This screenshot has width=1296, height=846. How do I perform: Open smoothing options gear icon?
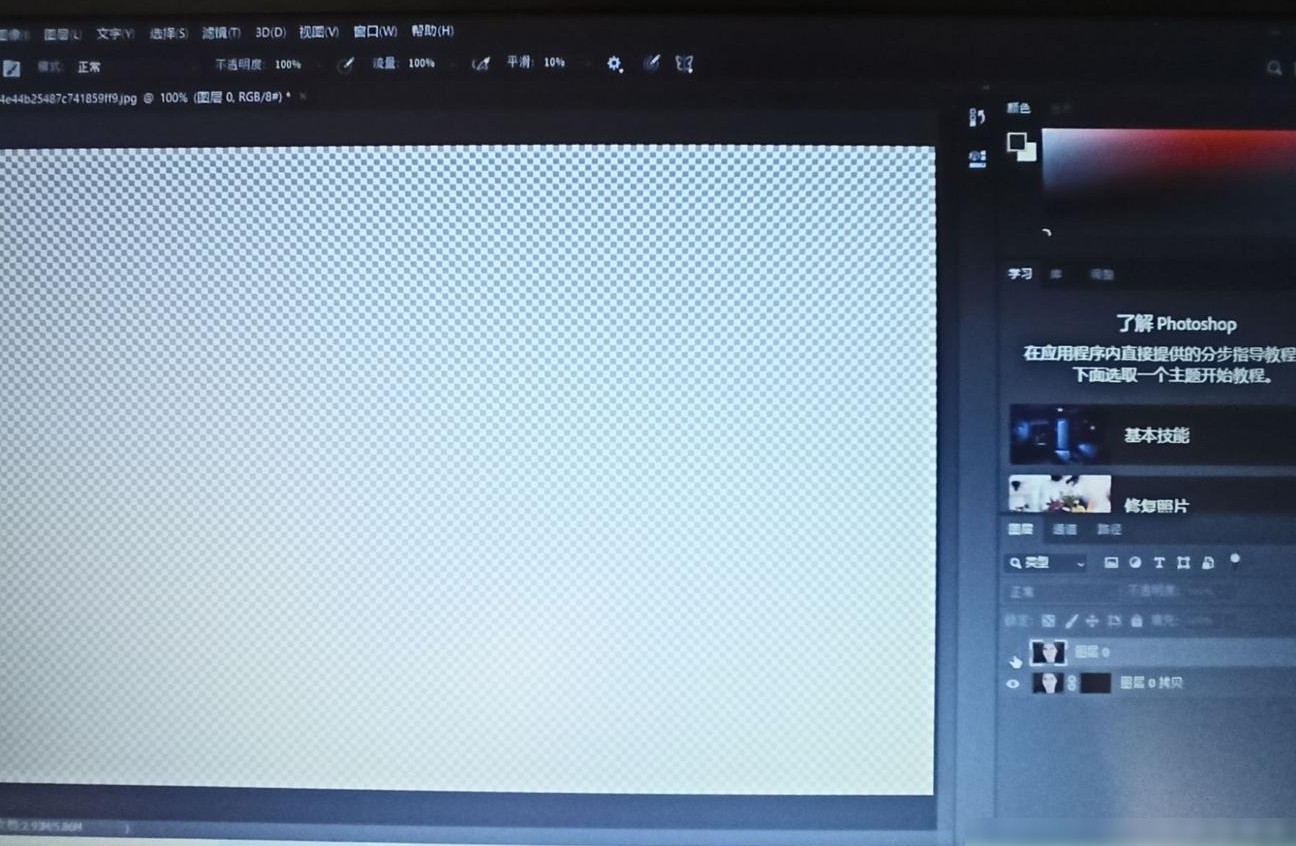pyautogui.click(x=615, y=64)
